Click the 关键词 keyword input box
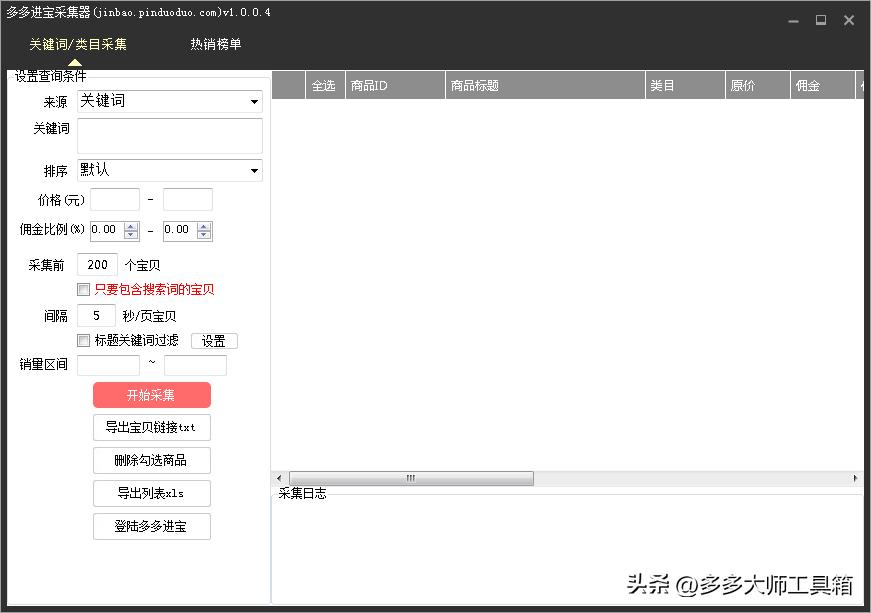The width and height of the screenshot is (871, 613). click(x=168, y=135)
